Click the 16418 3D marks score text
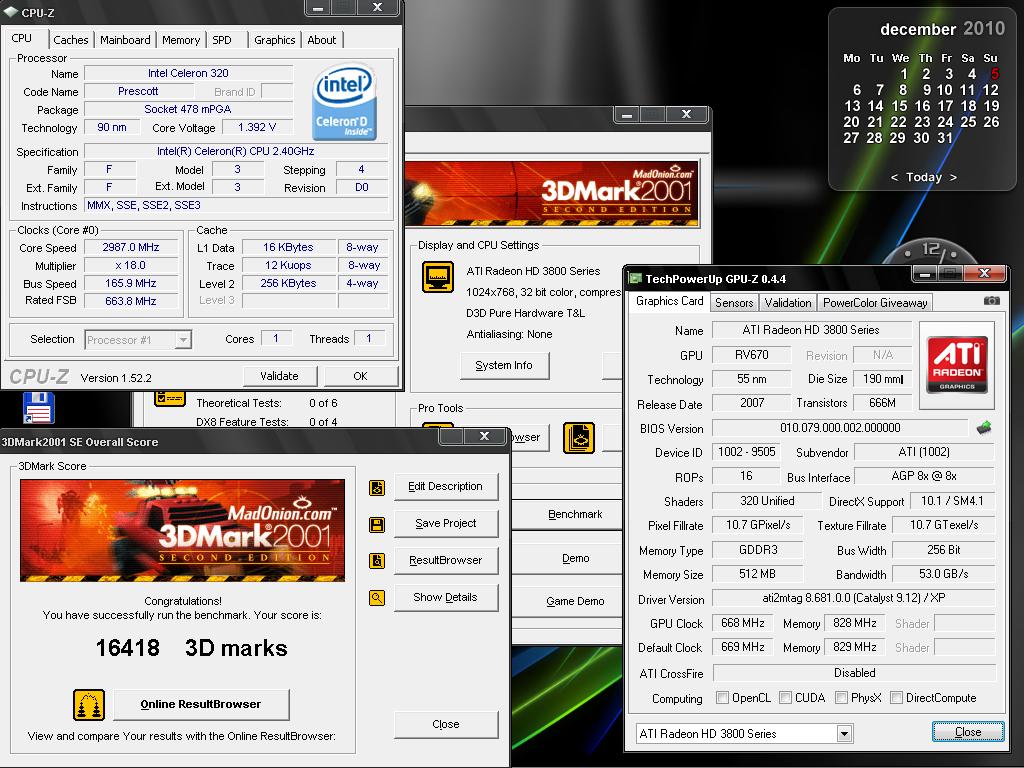The width and height of the screenshot is (1024, 768). point(191,648)
